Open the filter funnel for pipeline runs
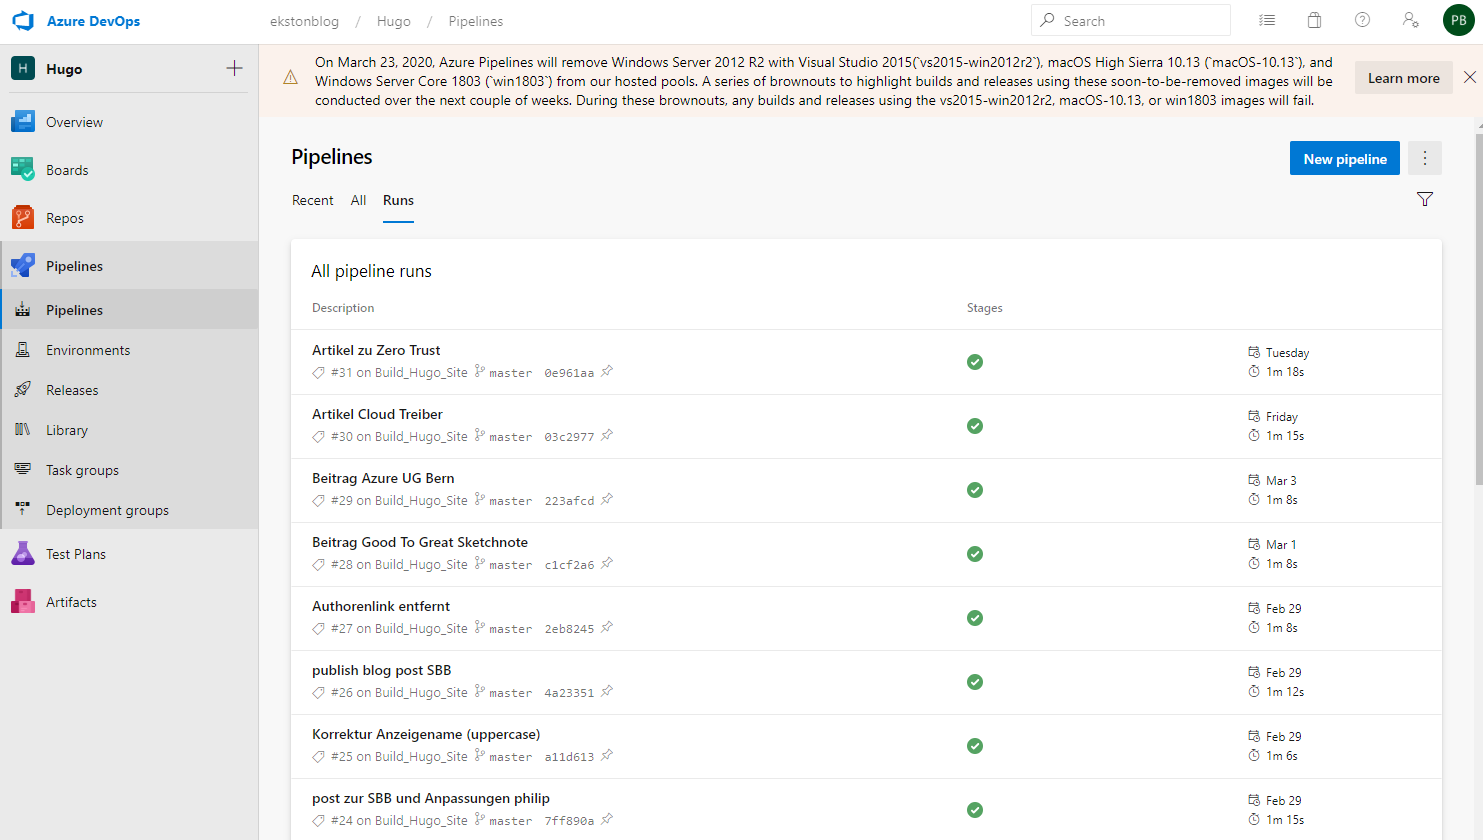 coord(1425,199)
